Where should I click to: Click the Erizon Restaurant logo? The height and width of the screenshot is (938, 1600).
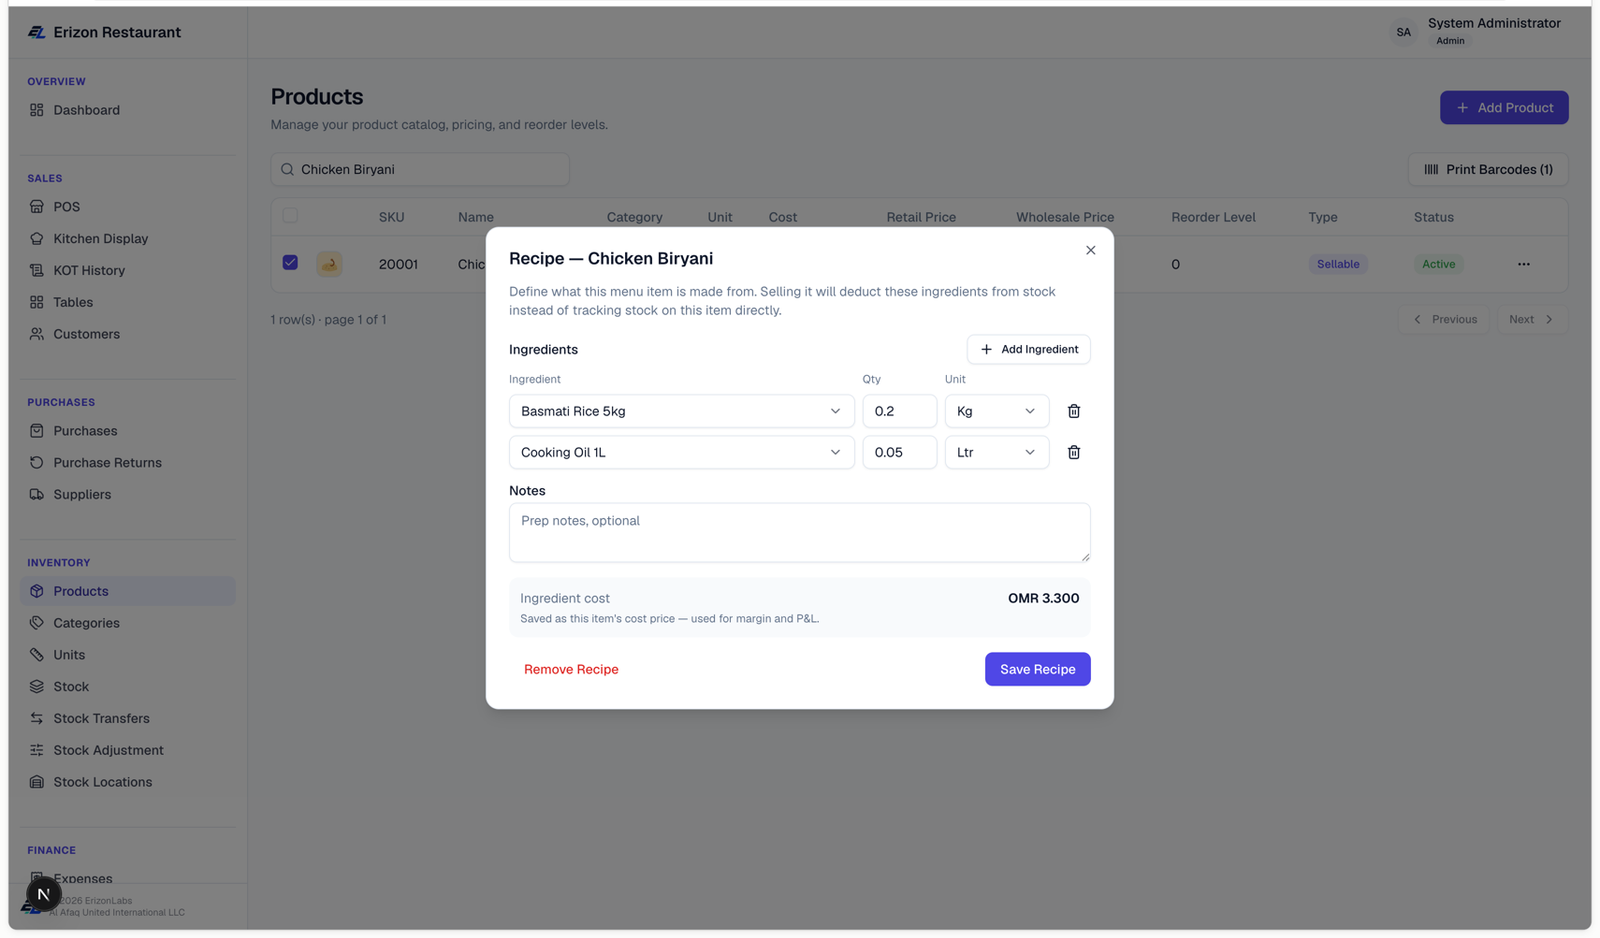pos(37,32)
